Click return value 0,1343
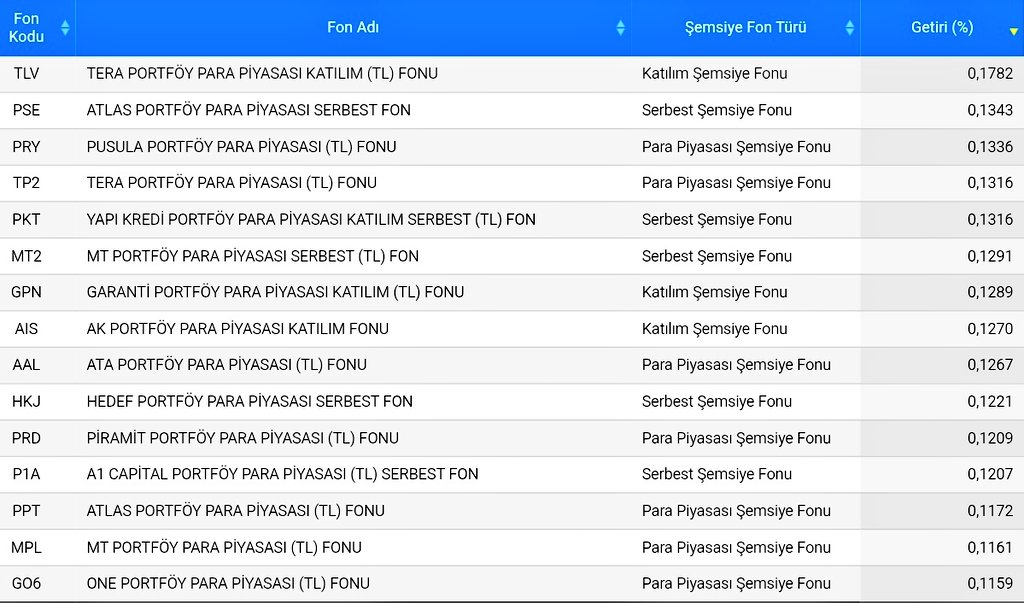Image resolution: width=1024 pixels, height=603 pixels. (x=990, y=110)
